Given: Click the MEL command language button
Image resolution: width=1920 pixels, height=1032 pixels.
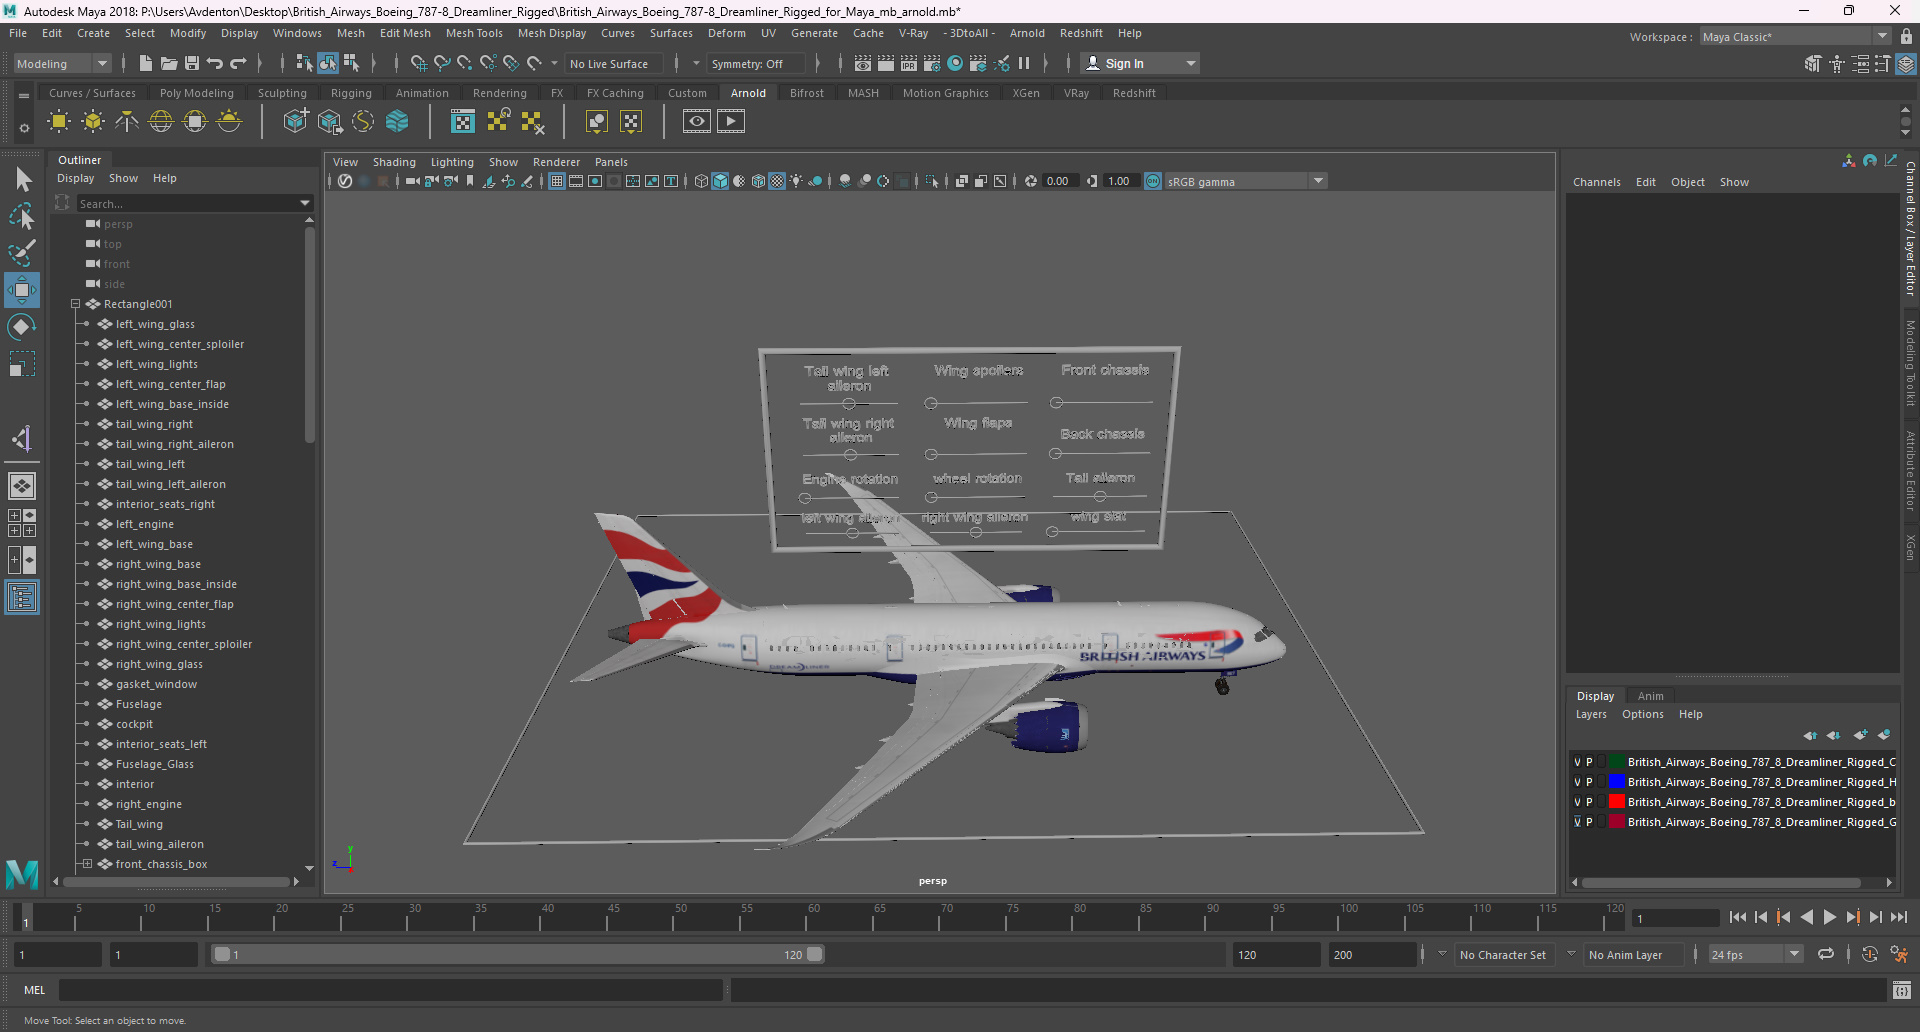Looking at the screenshot, I should [35, 990].
